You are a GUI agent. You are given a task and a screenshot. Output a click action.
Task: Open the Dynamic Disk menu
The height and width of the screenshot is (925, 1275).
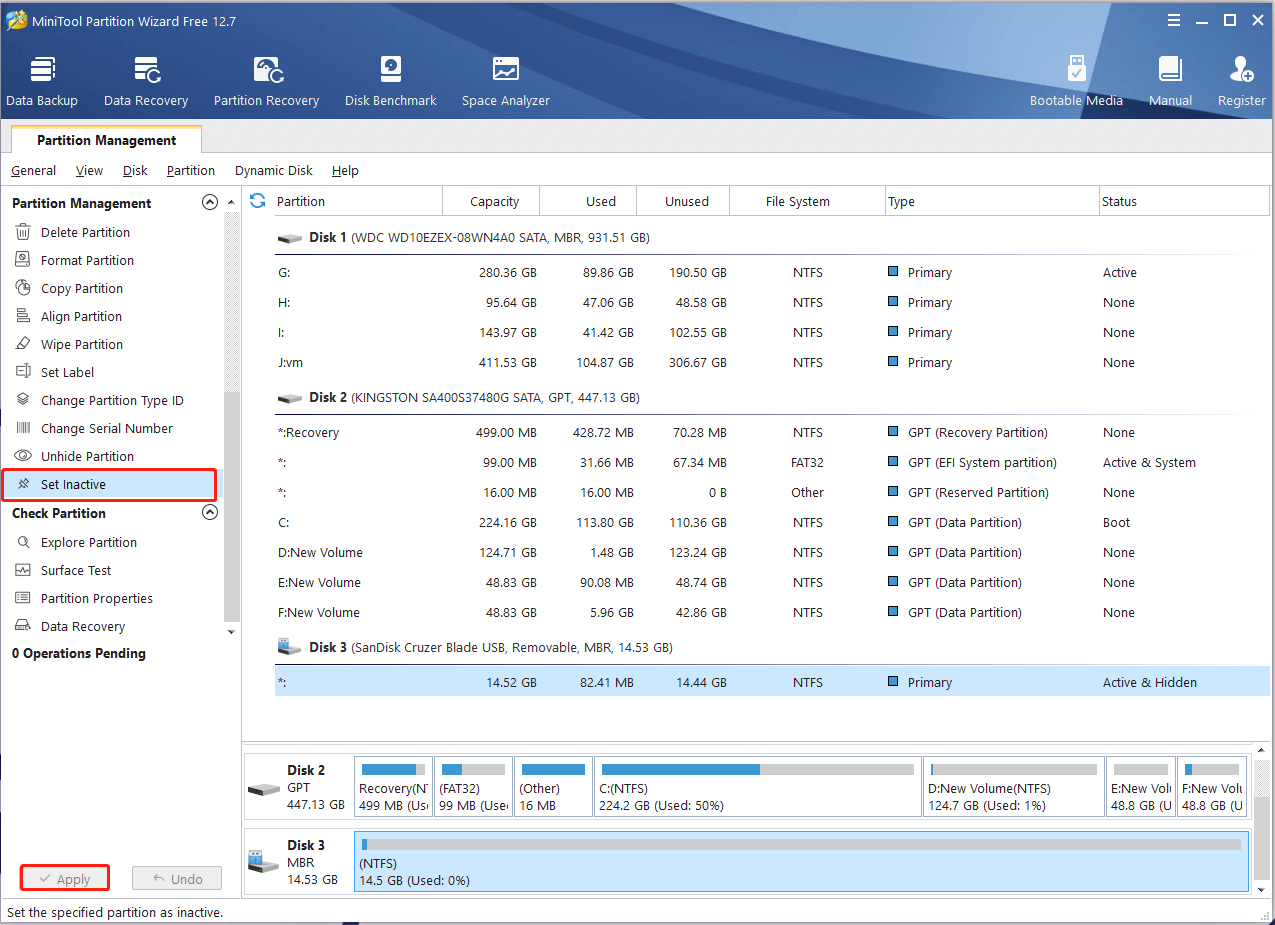[274, 170]
